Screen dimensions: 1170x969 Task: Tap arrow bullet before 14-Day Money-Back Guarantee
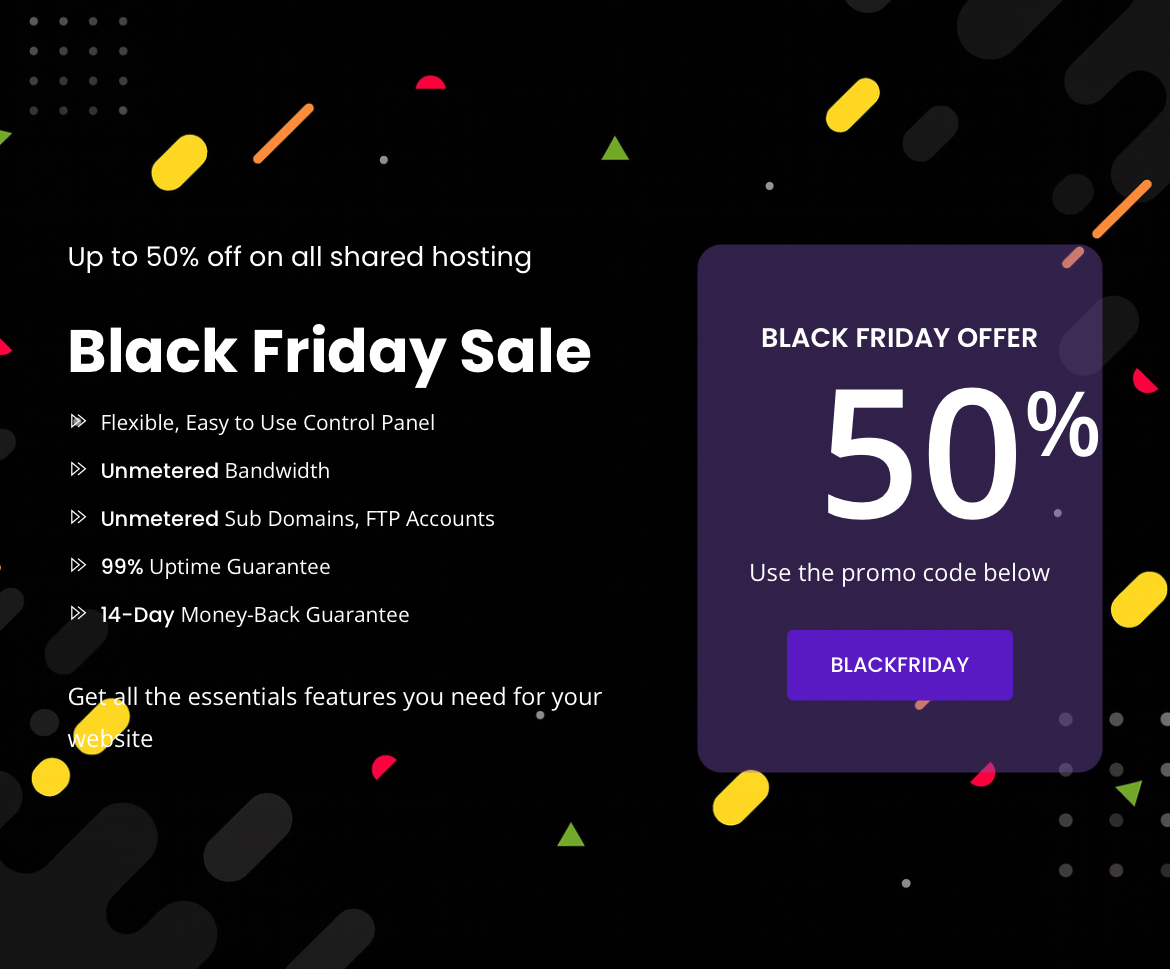pos(78,614)
